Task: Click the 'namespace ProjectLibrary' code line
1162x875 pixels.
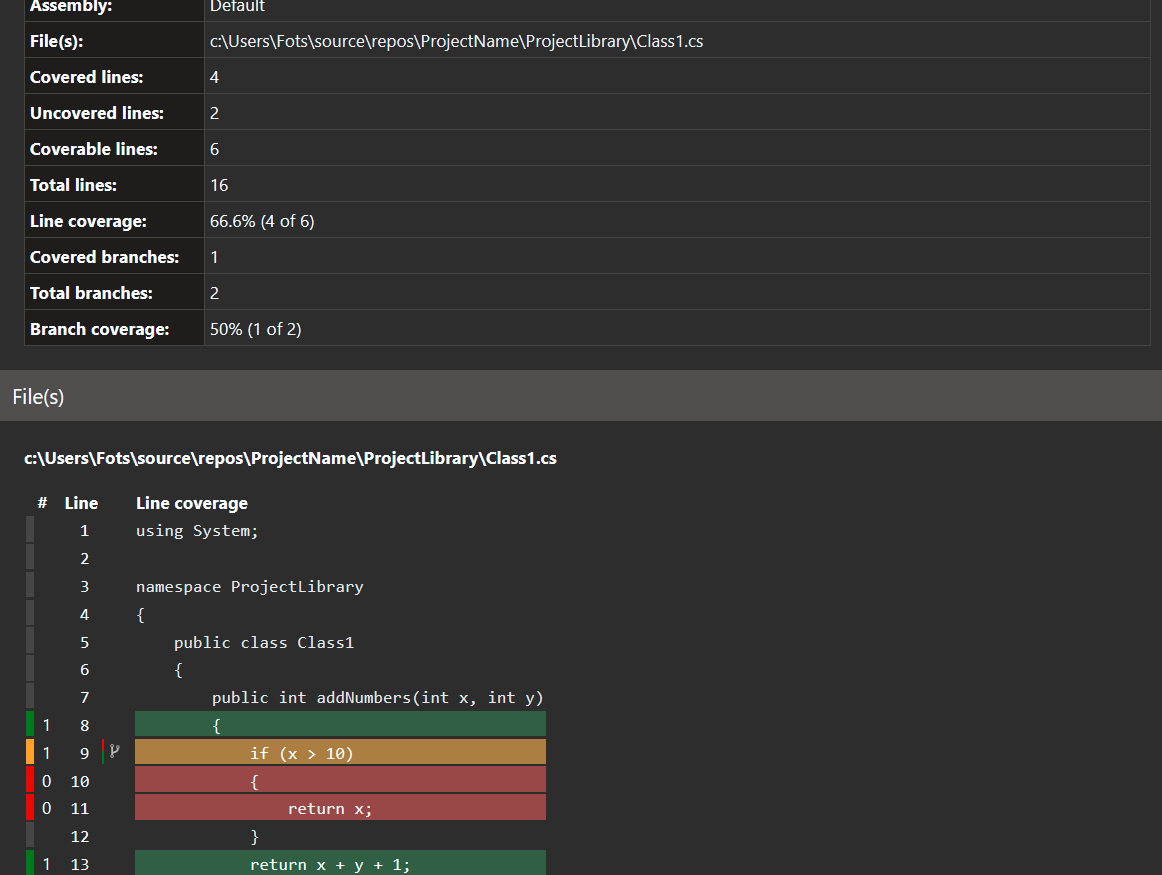Action: pos(249,587)
